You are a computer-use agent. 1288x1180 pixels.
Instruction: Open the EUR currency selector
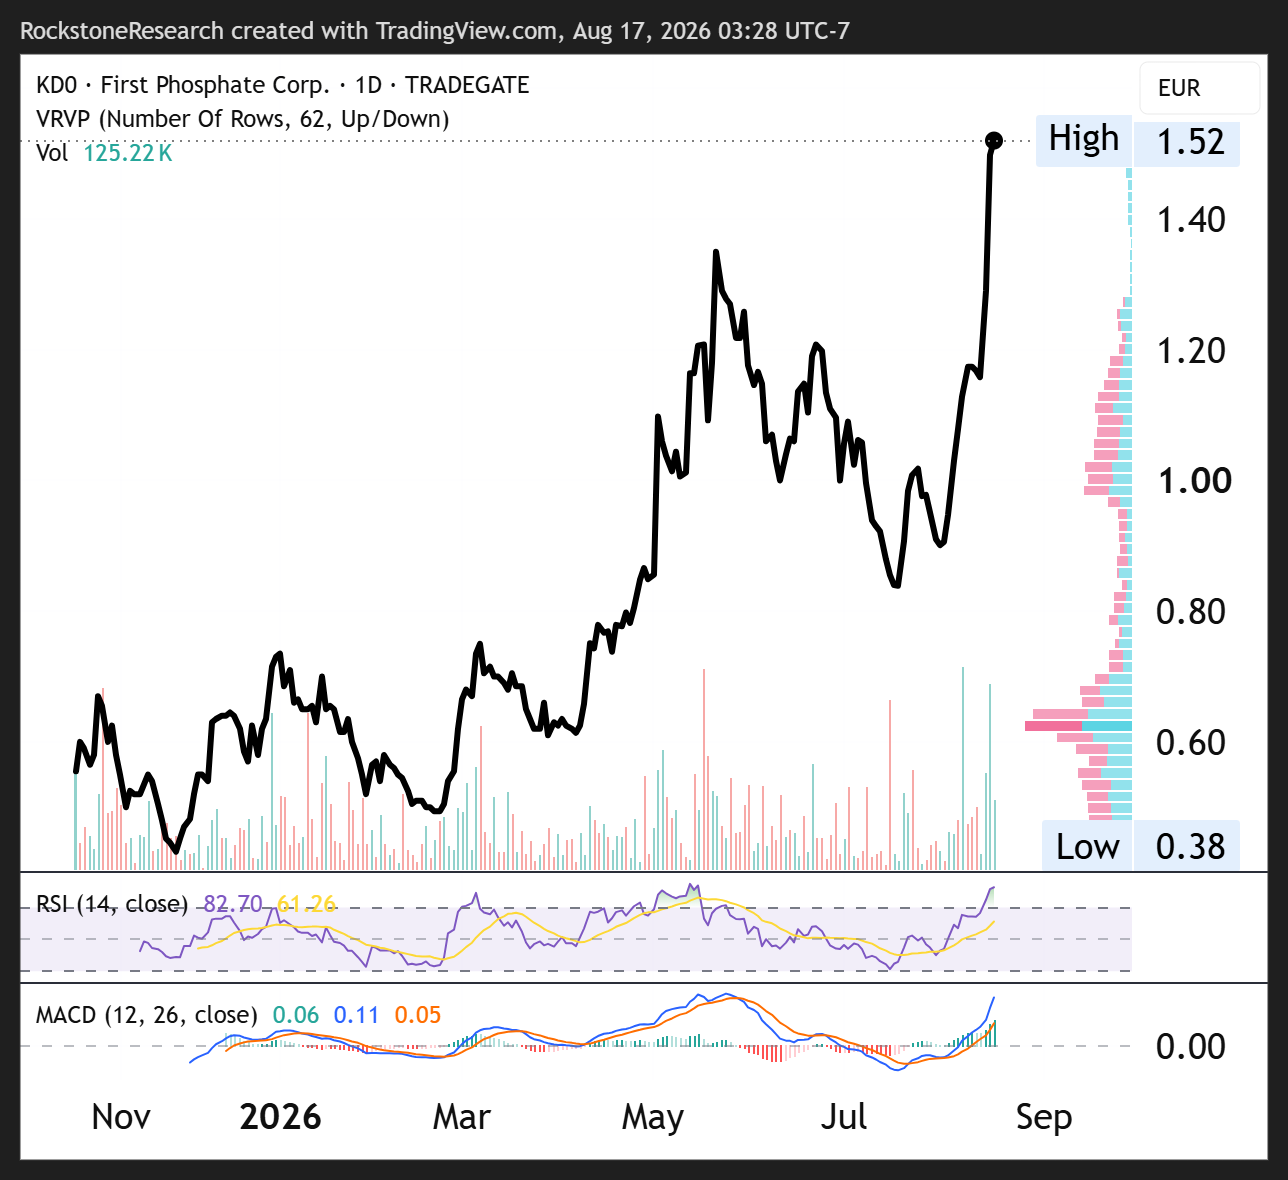[x=1199, y=88]
